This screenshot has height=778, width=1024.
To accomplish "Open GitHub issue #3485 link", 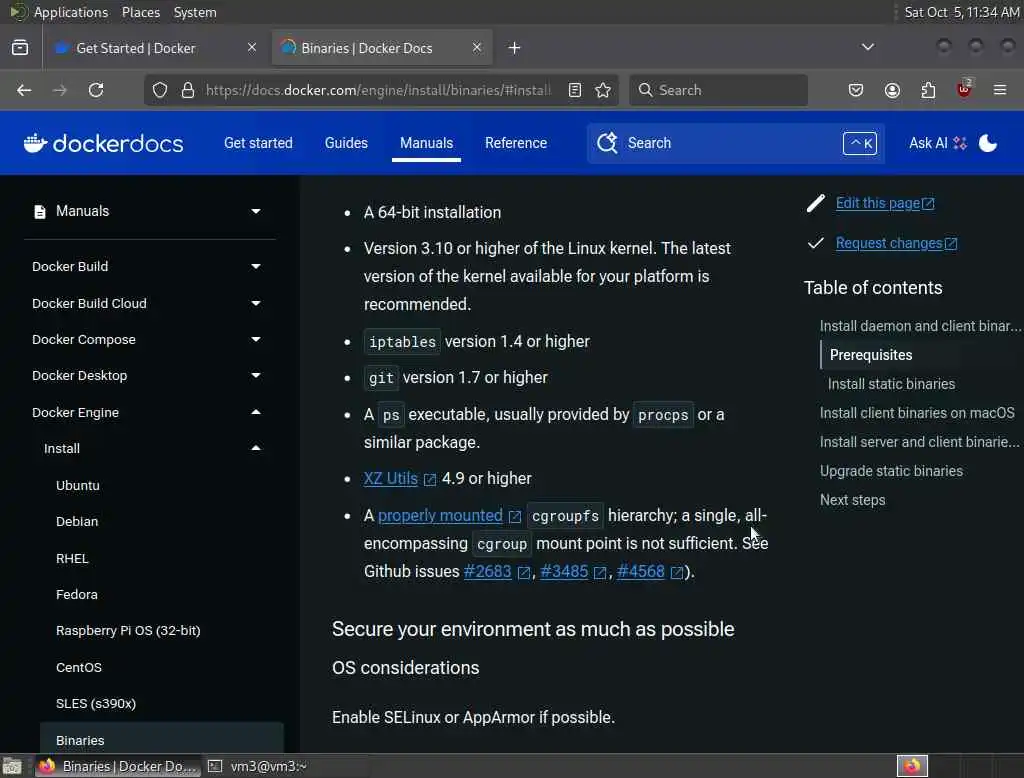I will pos(564,572).
